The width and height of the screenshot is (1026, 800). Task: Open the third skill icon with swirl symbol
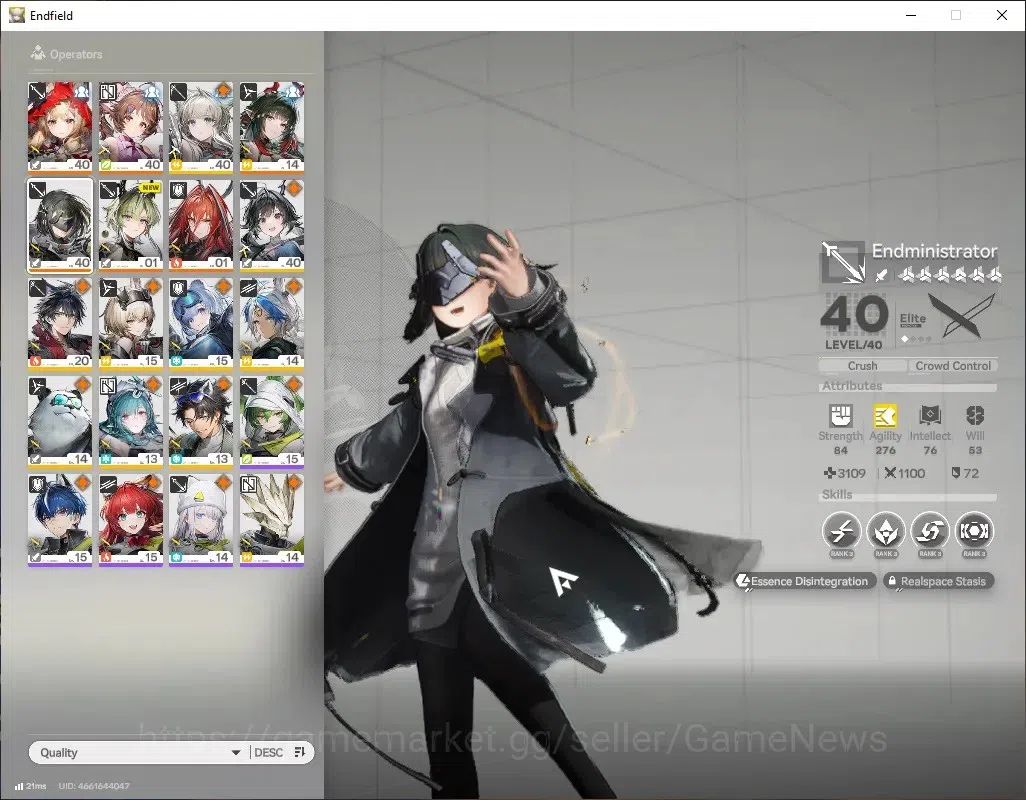pos(930,530)
